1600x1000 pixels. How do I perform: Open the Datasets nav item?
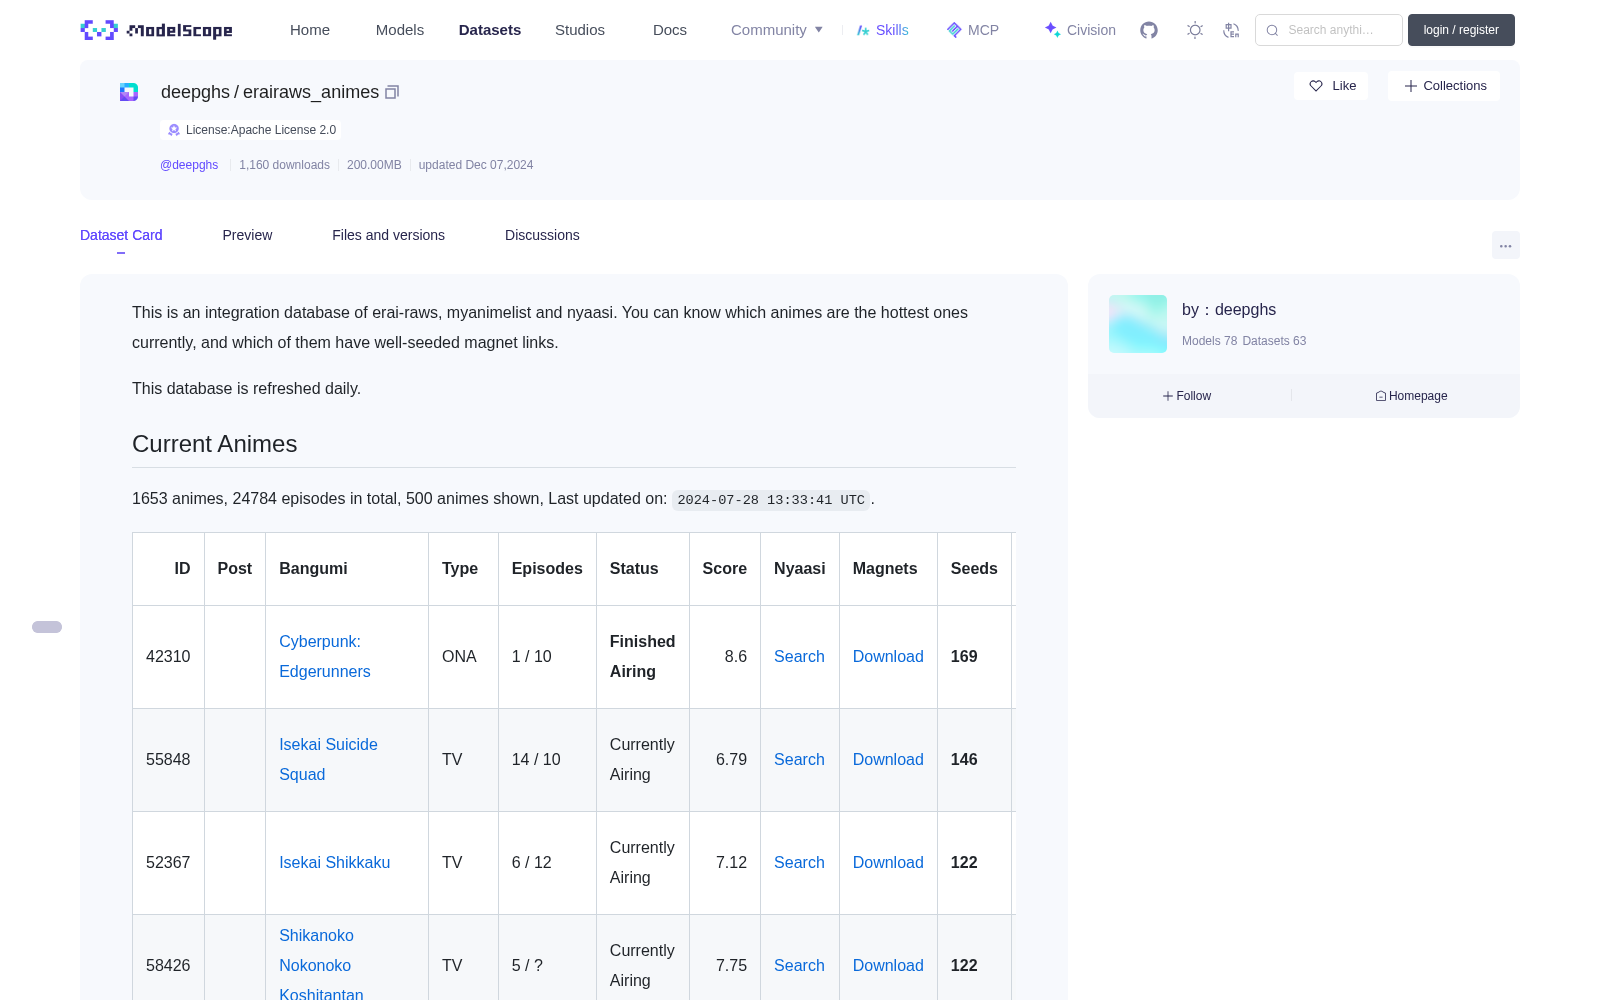pyautogui.click(x=490, y=30)
